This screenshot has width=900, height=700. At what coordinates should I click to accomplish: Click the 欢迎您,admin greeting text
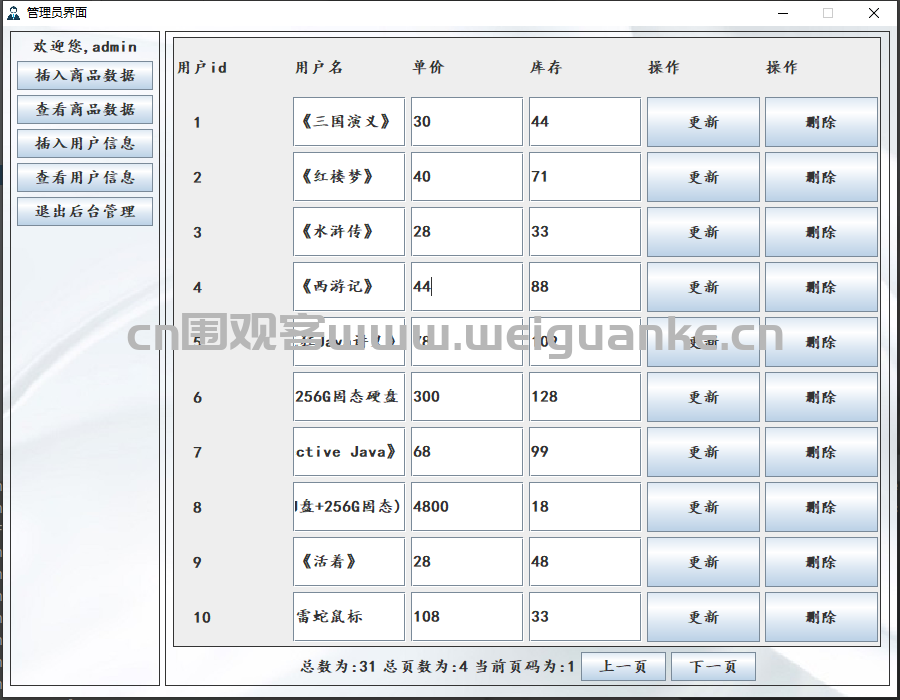(x=85, y=46)
